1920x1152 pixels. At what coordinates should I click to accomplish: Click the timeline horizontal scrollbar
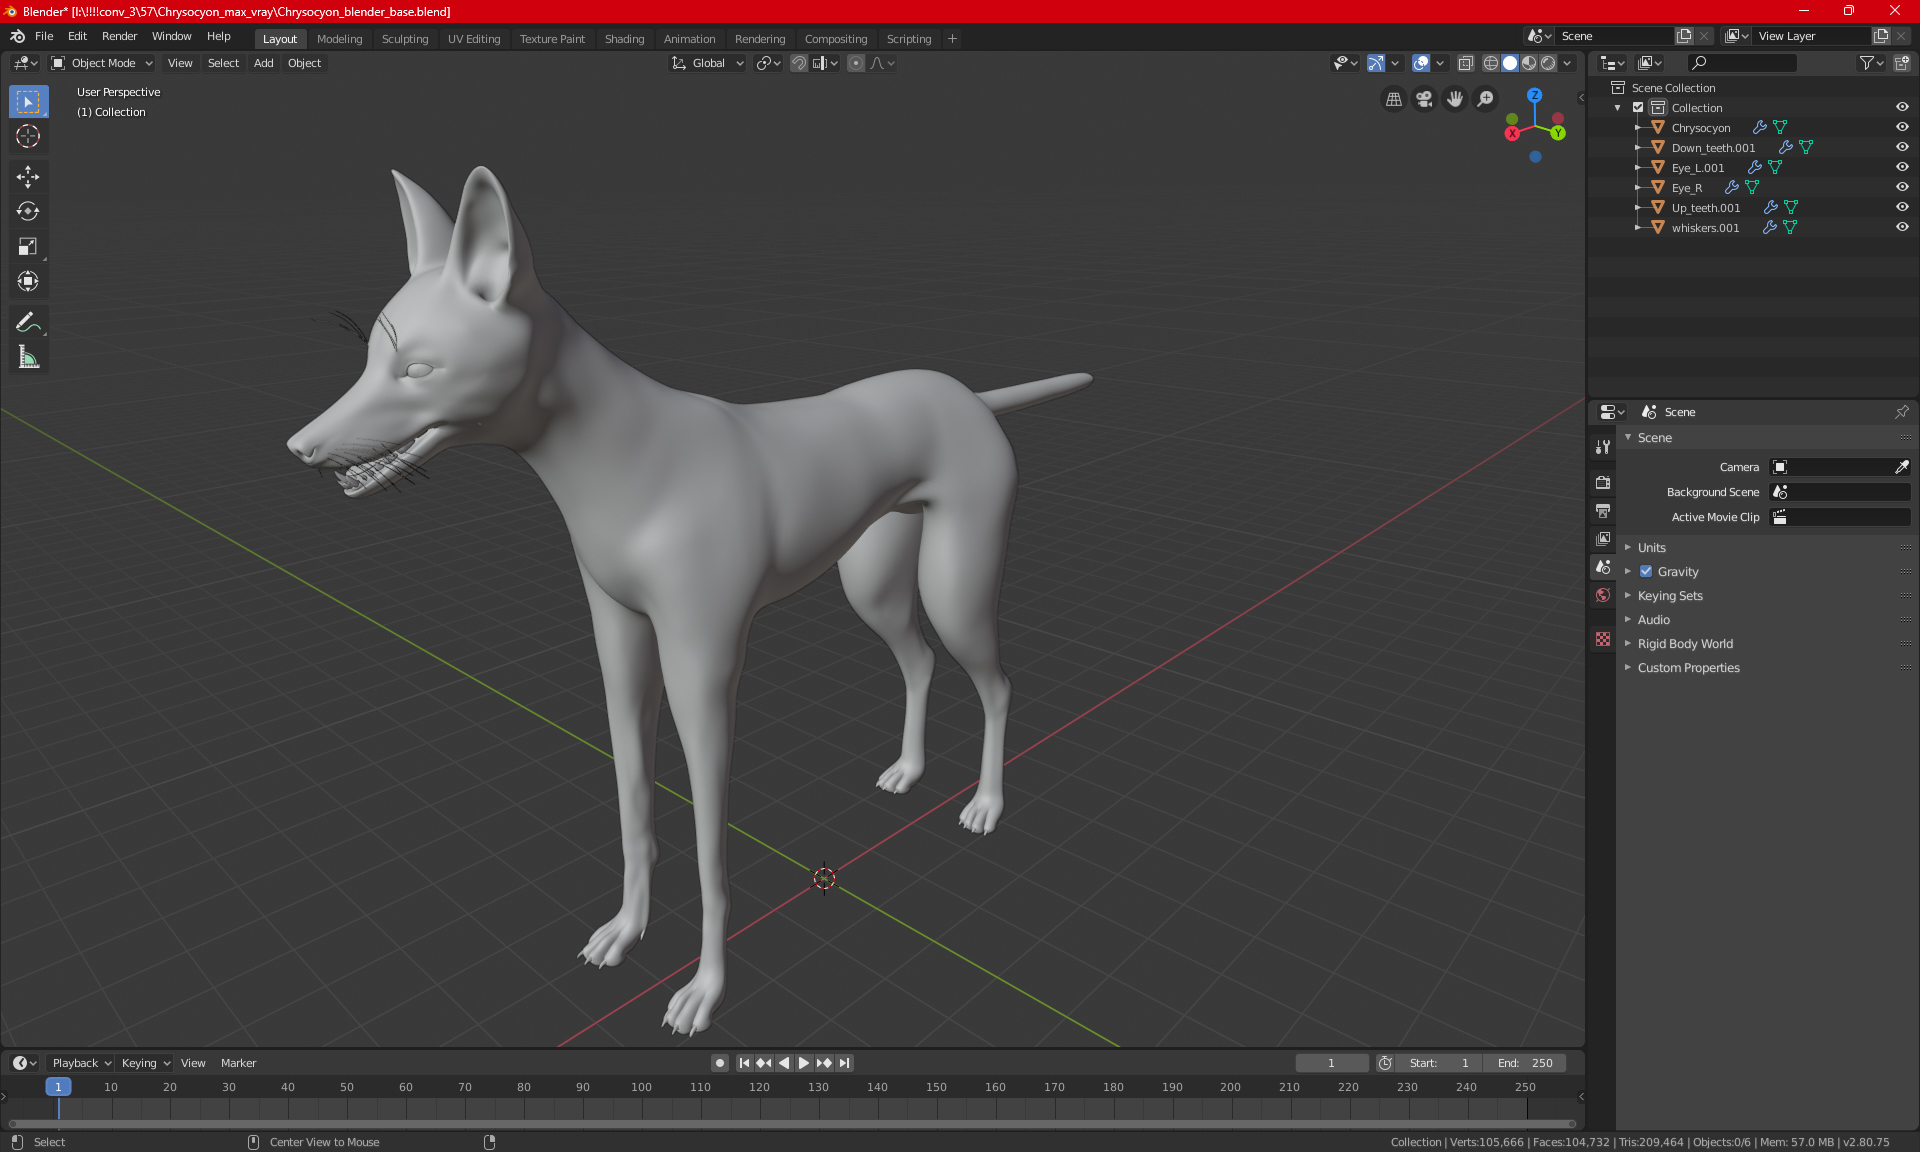[790, 1124]
